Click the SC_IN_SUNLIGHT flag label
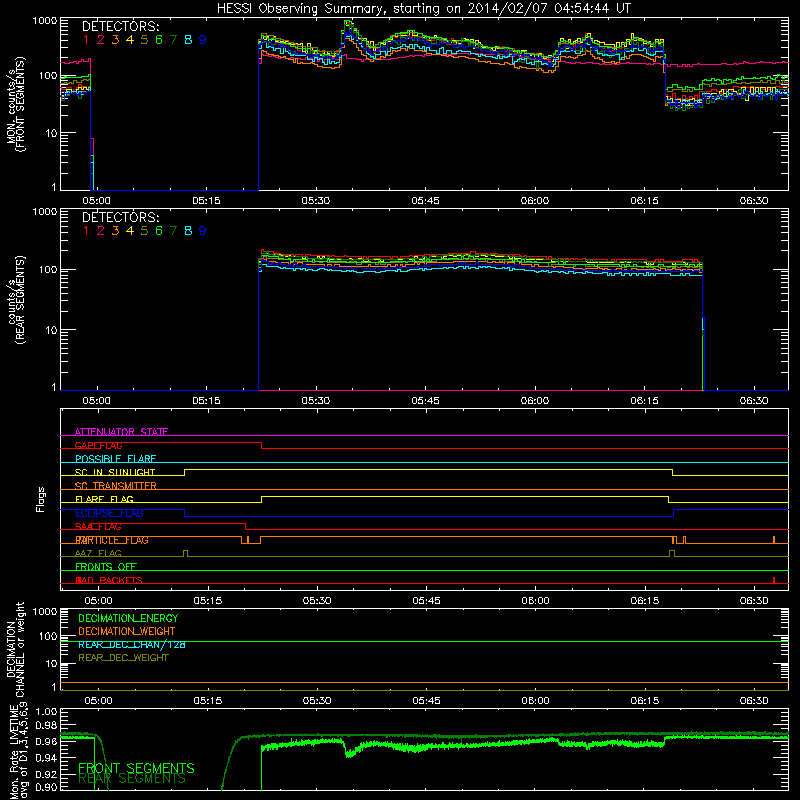This screenshot has height=800, width=800. (115, 472)
